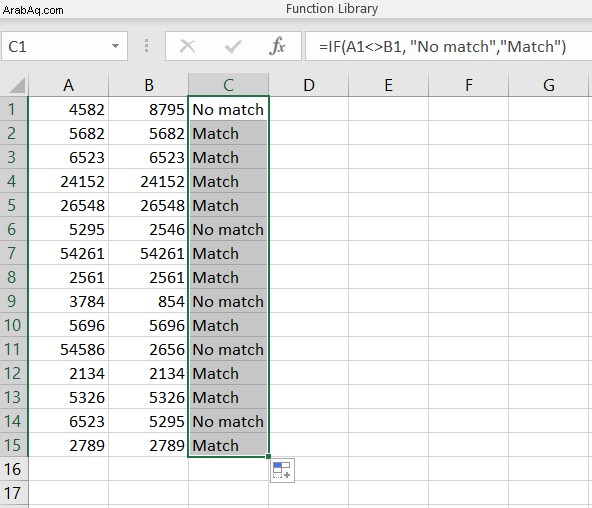Click the Function Library group label
Screen dimensions: 592x508
click(x=332, y=9)
